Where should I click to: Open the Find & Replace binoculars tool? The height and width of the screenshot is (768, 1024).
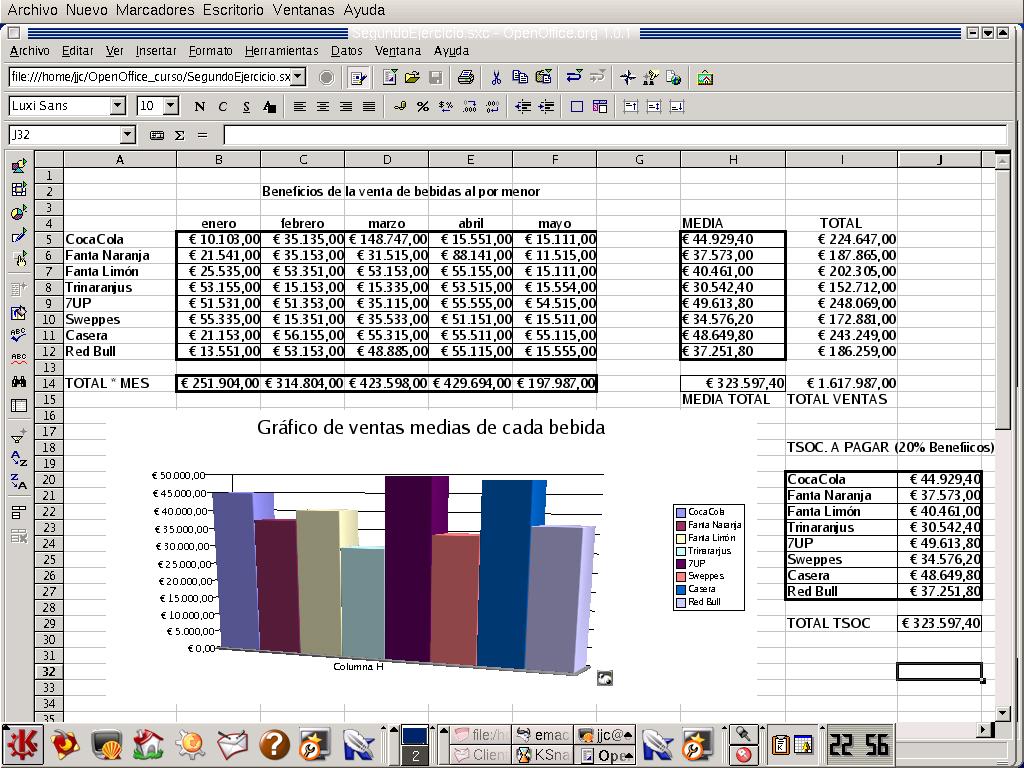tap(18, 382)
